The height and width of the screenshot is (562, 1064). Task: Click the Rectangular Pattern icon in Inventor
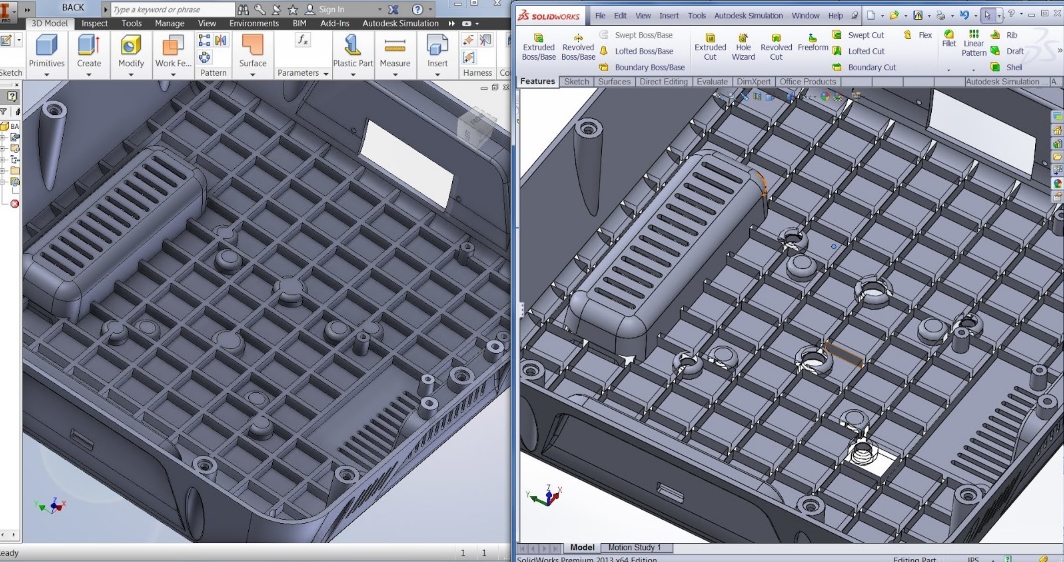[204, 41]
